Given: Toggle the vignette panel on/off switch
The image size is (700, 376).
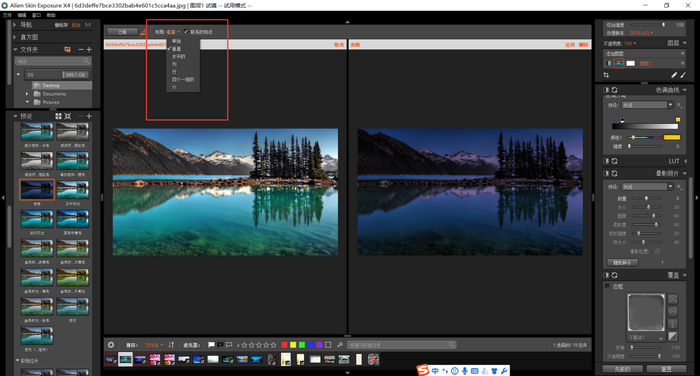Looking at the screenshot, I should tap(606, 173).
